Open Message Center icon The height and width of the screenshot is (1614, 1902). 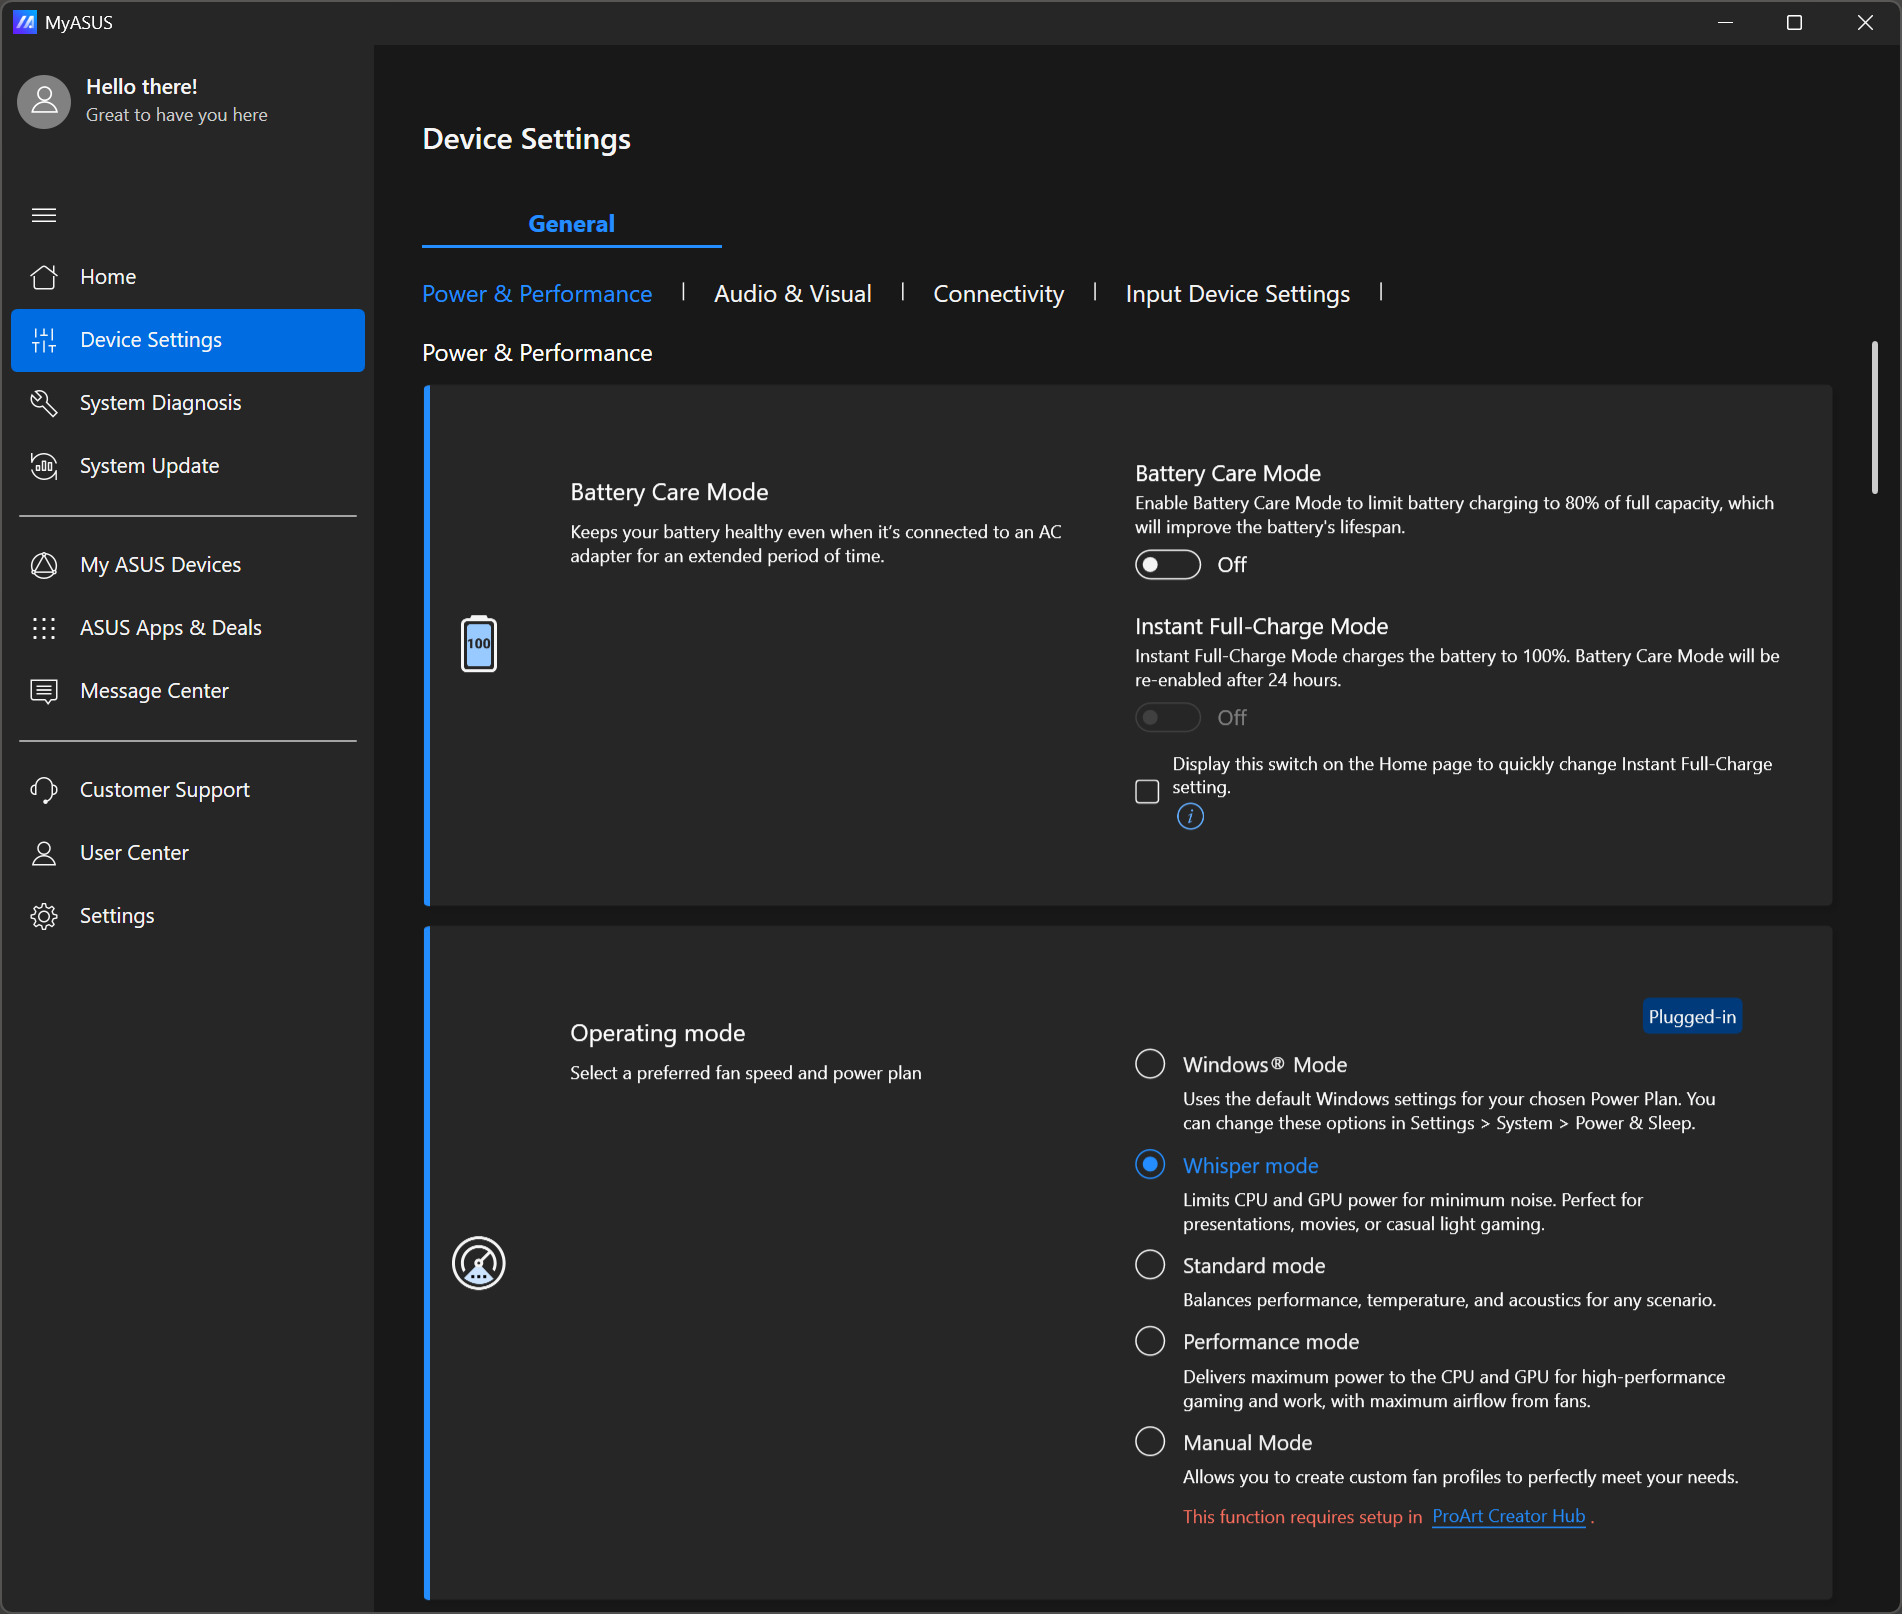click(x=44, y=691)
